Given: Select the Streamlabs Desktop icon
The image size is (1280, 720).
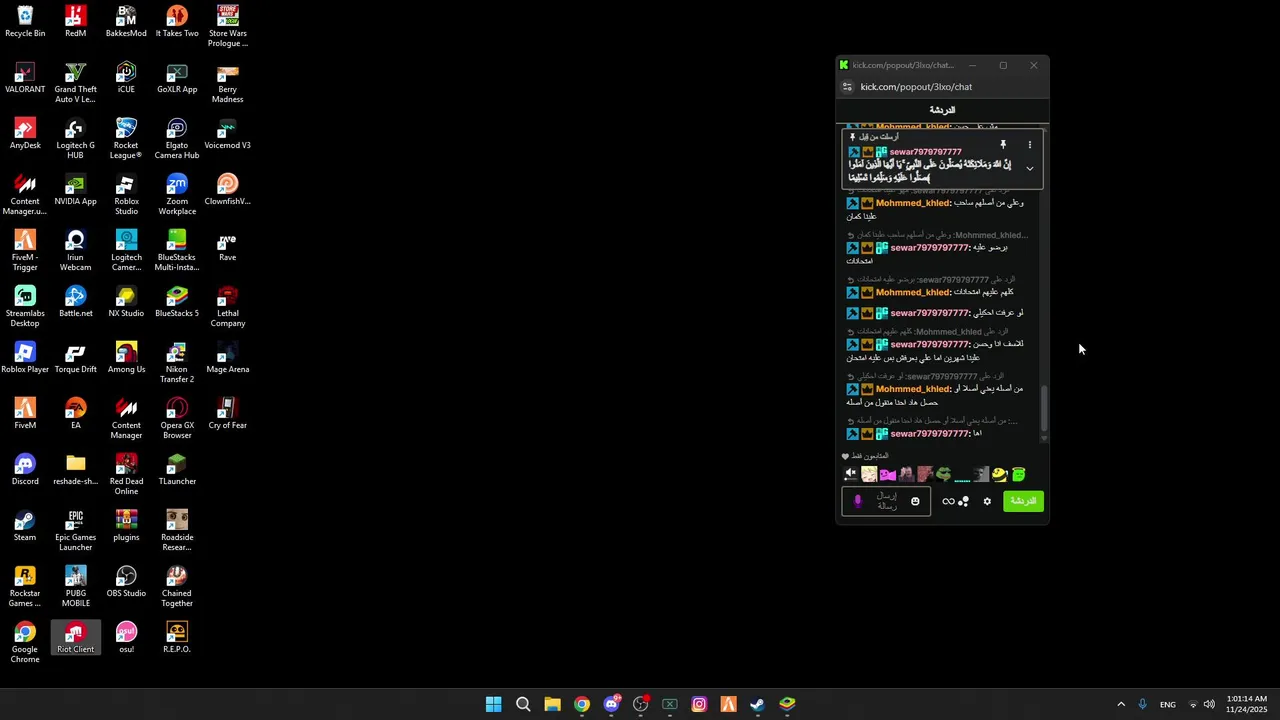Looking at the screenshot, I should click(x=25, y=307).
